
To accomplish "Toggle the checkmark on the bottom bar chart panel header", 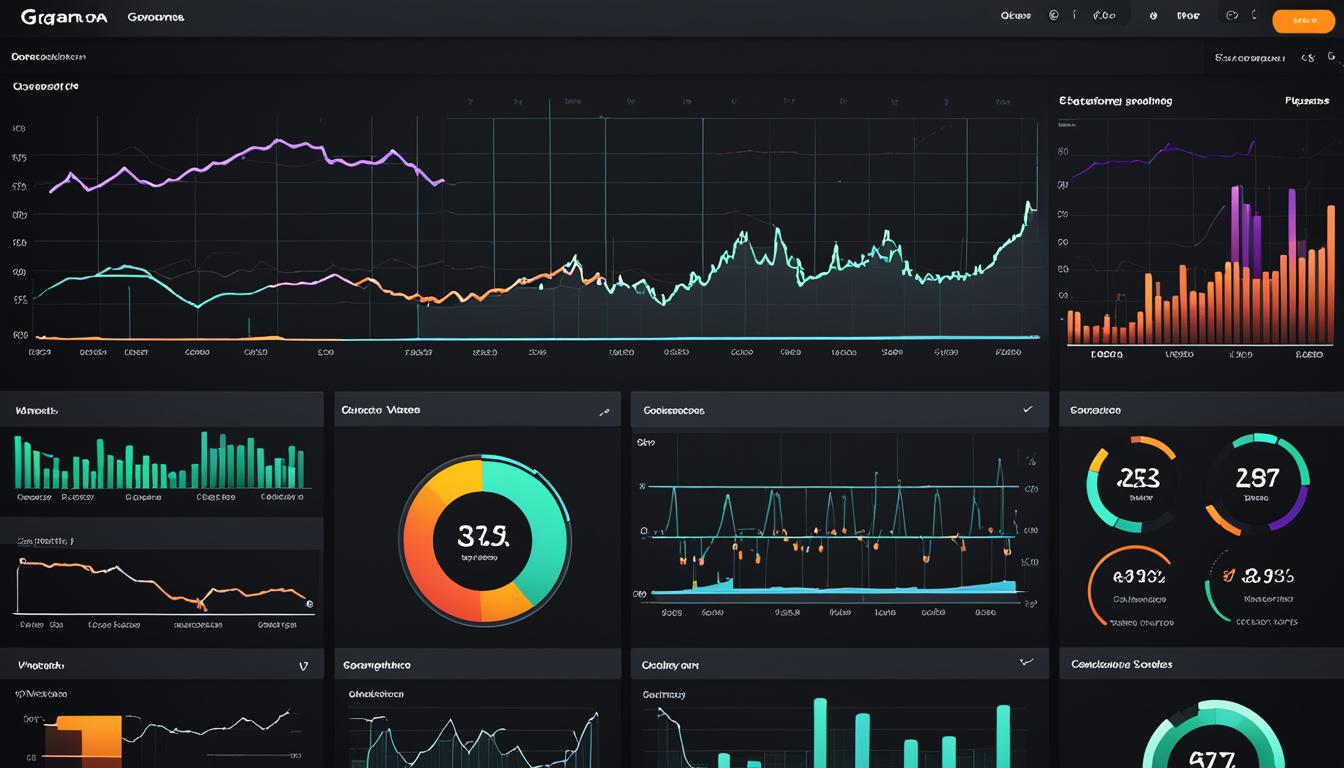I will click(x=1025, y=662).
